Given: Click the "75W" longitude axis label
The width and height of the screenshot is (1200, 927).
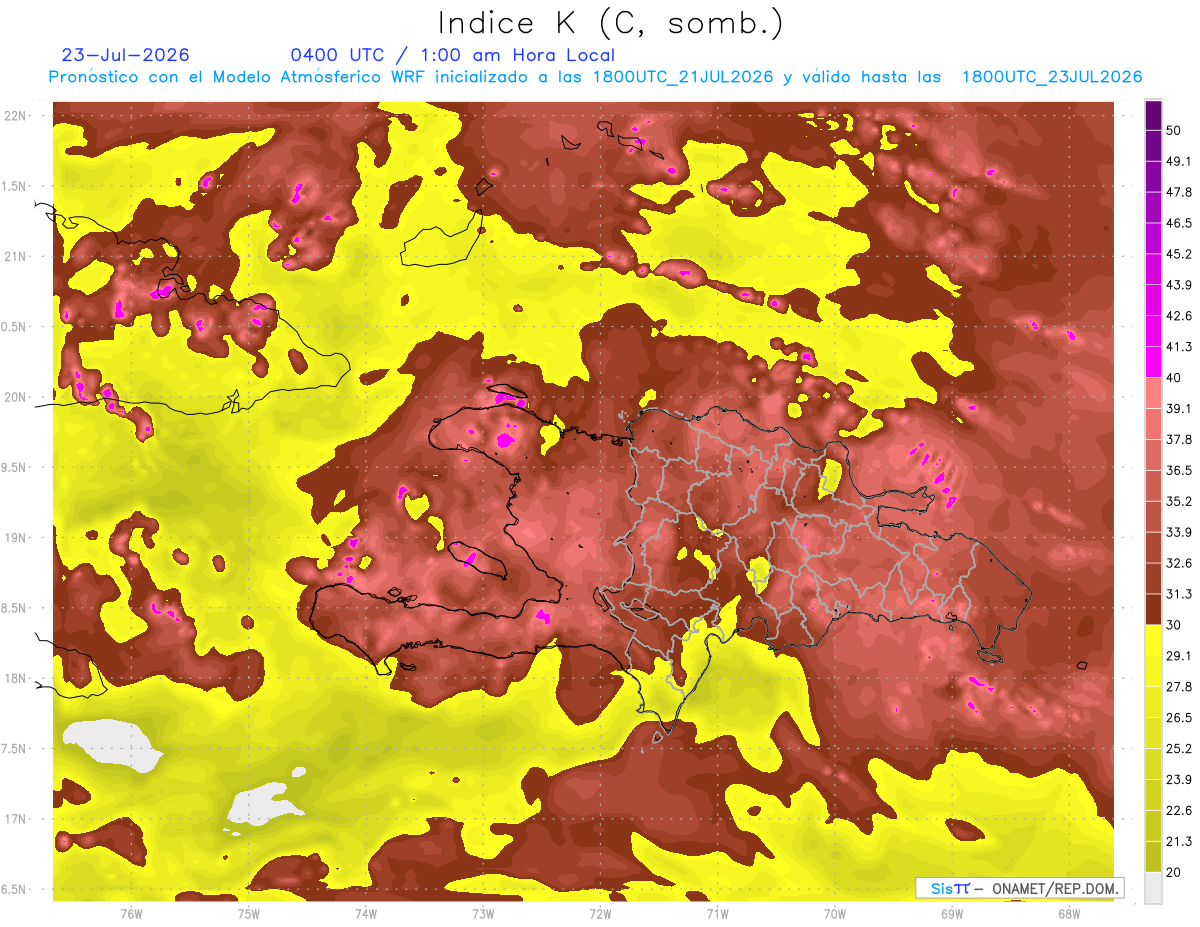Looking at the screenshot, I should click(x=248, y=914).
